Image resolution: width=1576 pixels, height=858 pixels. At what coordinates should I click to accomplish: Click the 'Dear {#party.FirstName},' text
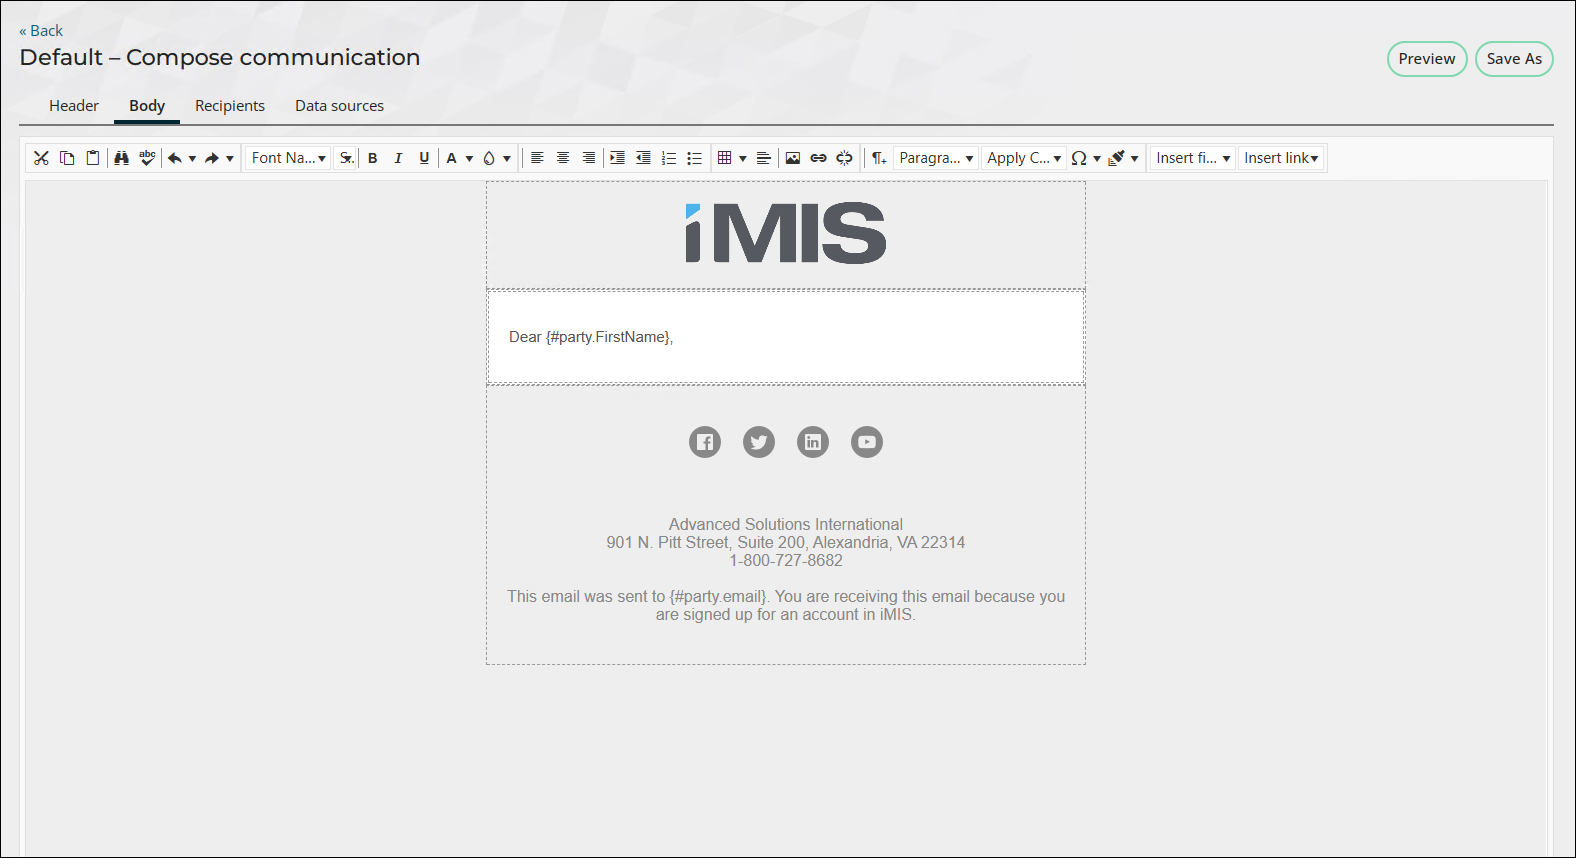pyautogui.click(x=591, y=337)
